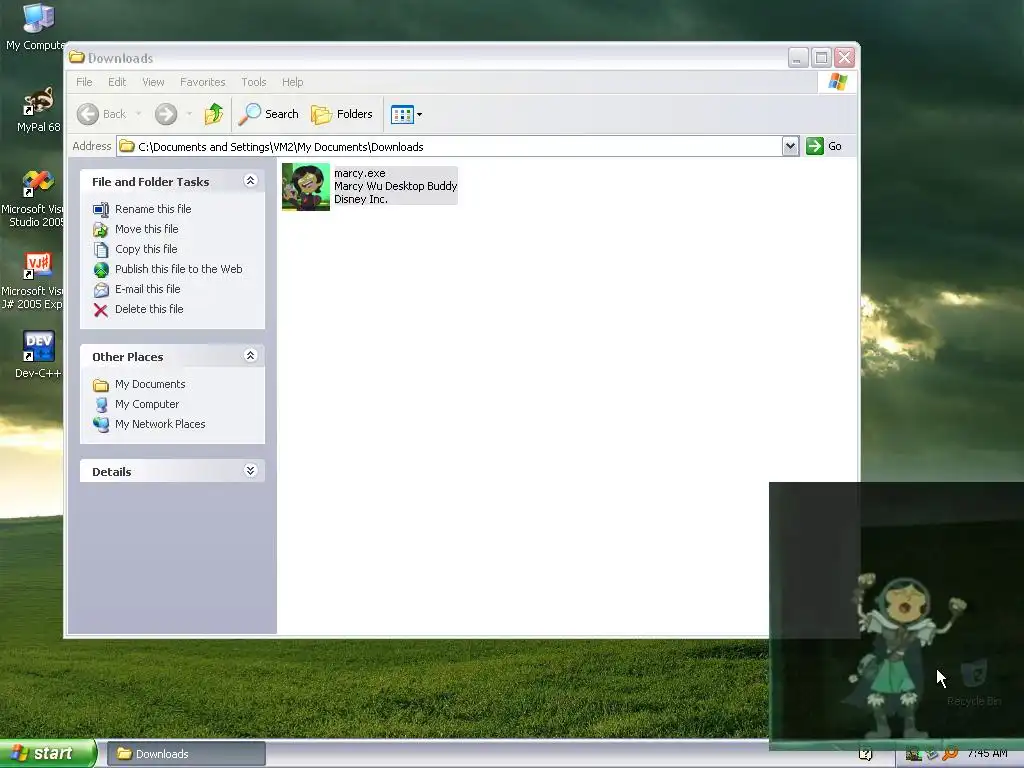Collapse the File and Folder Tasks panel
Viewport: 1024px width, 768px height.
[x=250, y=181]
